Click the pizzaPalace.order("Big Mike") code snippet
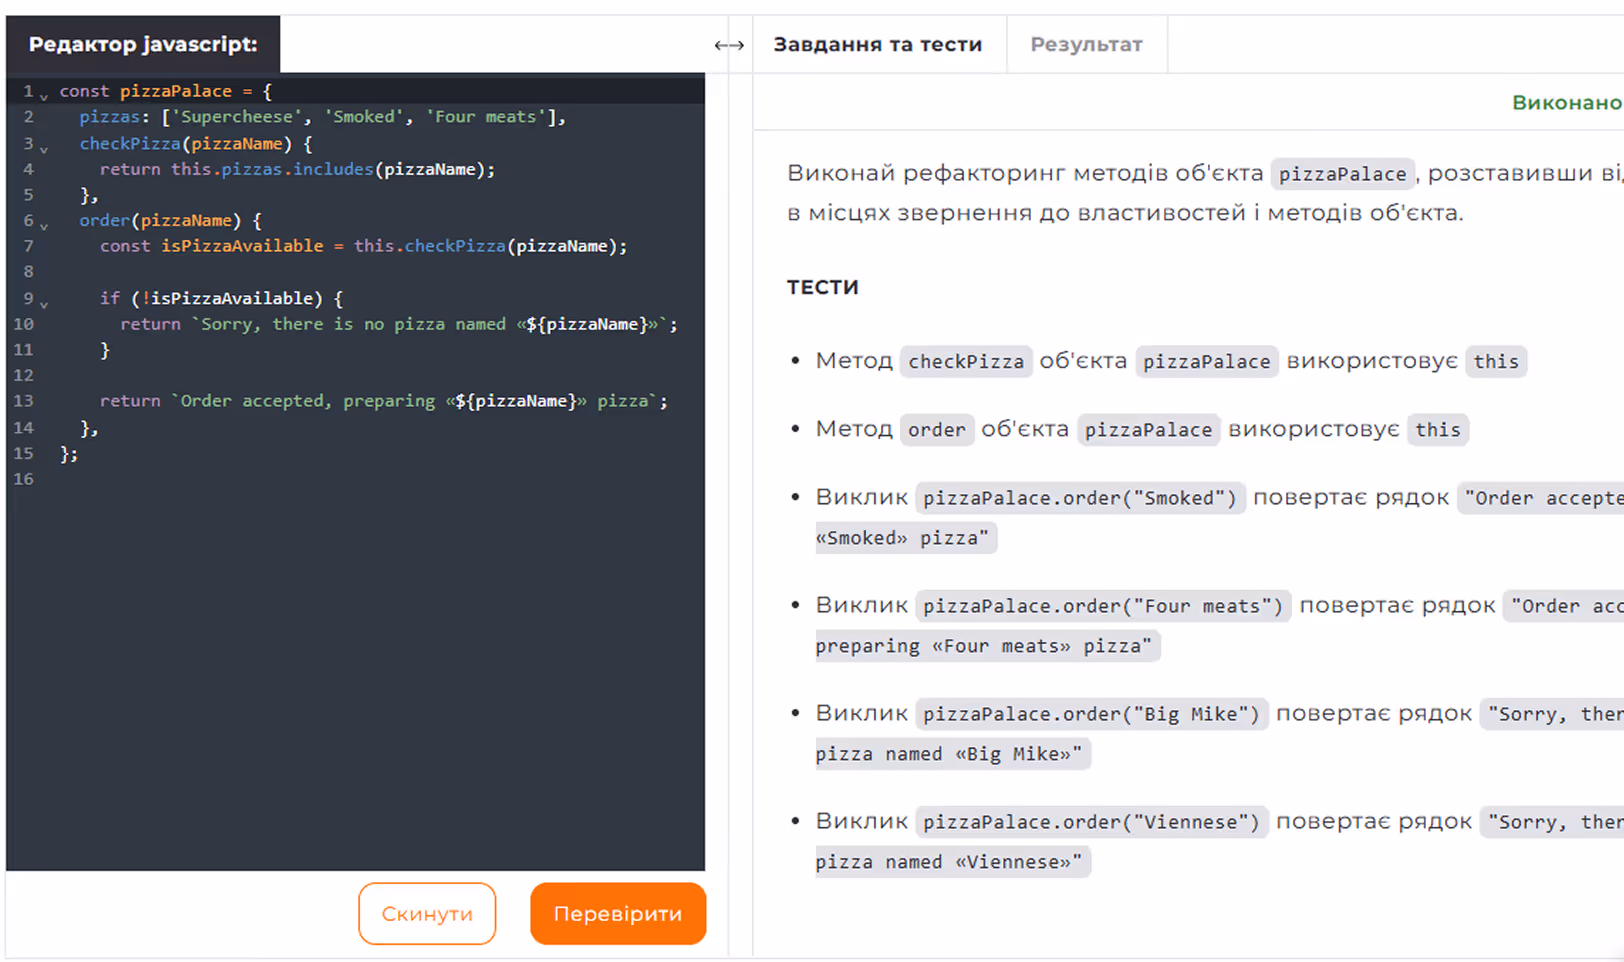 coord(1091,713)
